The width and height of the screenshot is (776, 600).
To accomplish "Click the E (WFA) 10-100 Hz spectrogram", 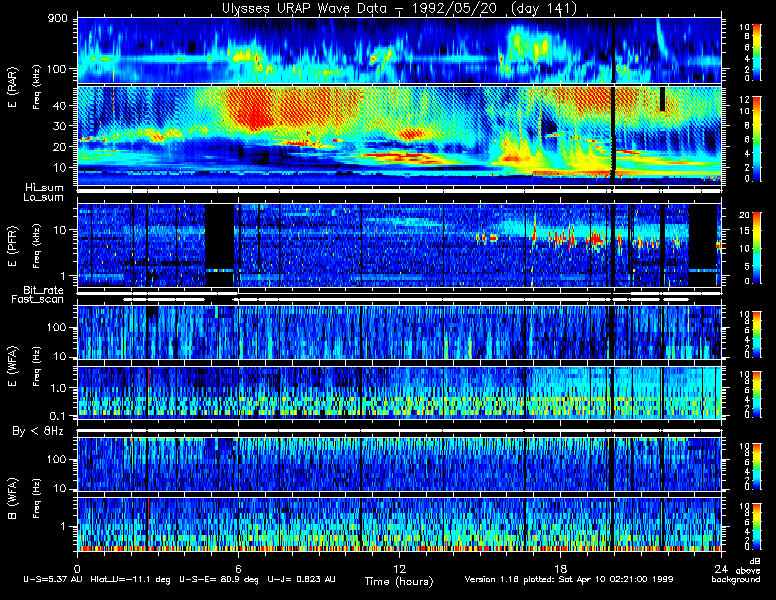I will click(399, 332).
